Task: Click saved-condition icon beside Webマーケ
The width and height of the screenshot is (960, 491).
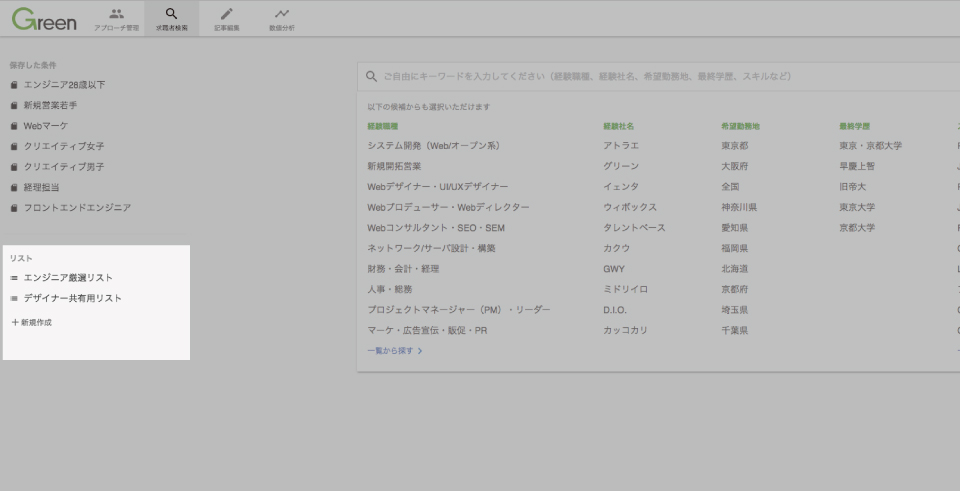Action: tap(14, 126)
